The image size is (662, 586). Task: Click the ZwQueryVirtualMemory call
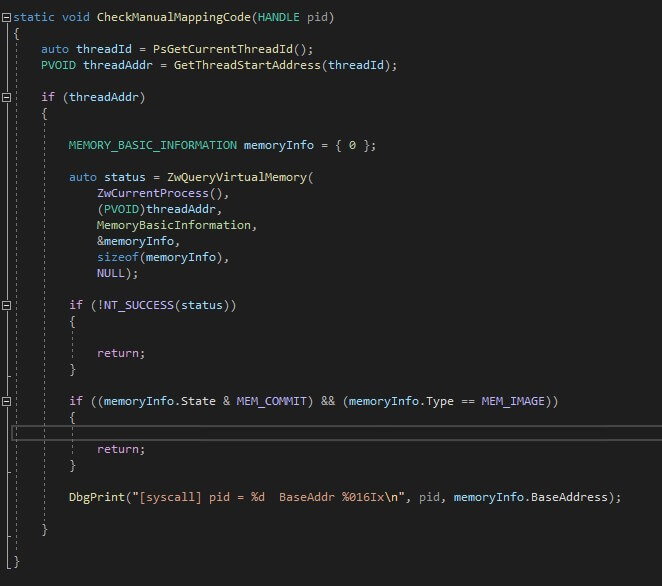pyautogui.click(x=237, y=177)
